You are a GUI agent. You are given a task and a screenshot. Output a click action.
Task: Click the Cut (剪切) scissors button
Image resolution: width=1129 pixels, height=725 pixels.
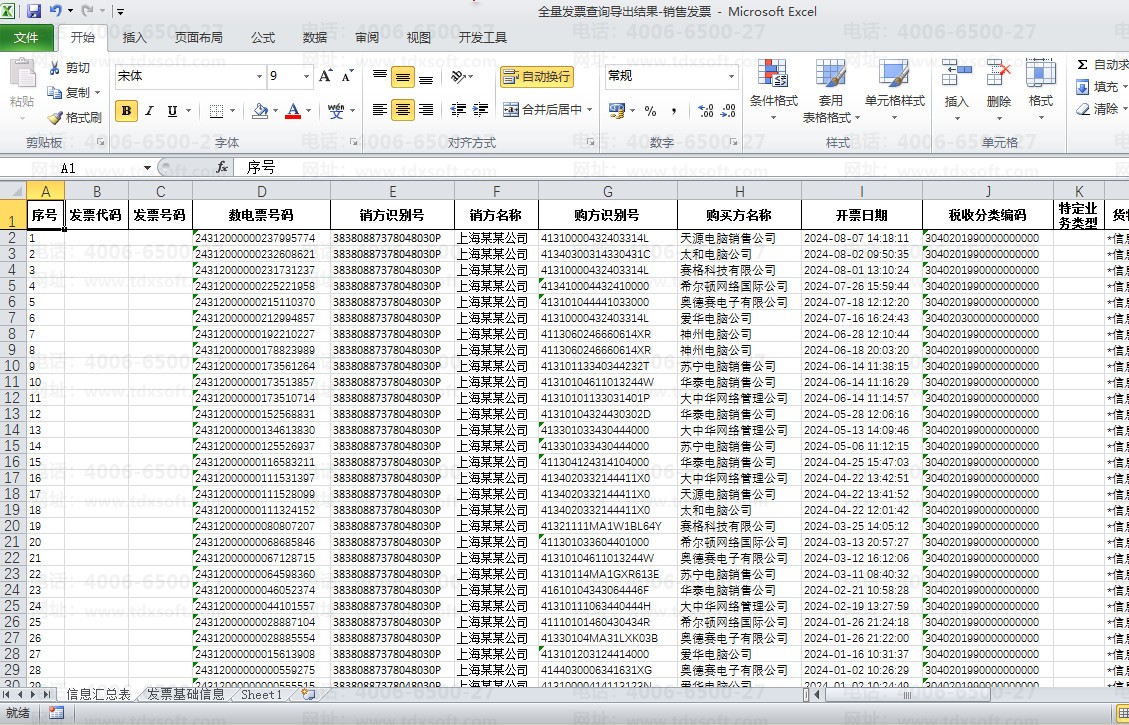pyautogui.click(x=68, y=68)
